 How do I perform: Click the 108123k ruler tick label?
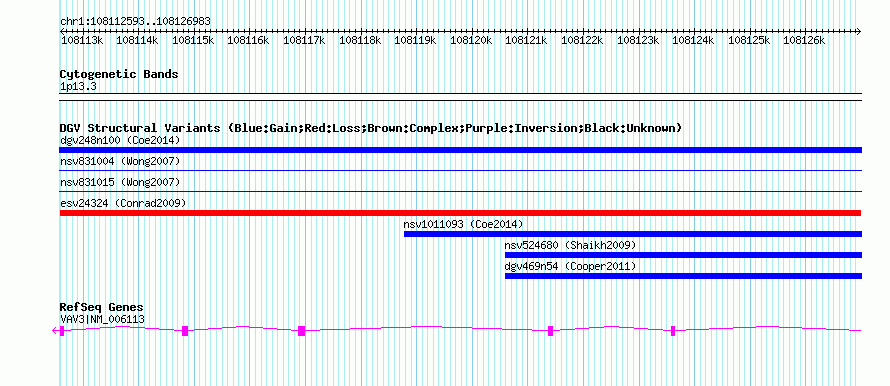click(x=638, y=40)
